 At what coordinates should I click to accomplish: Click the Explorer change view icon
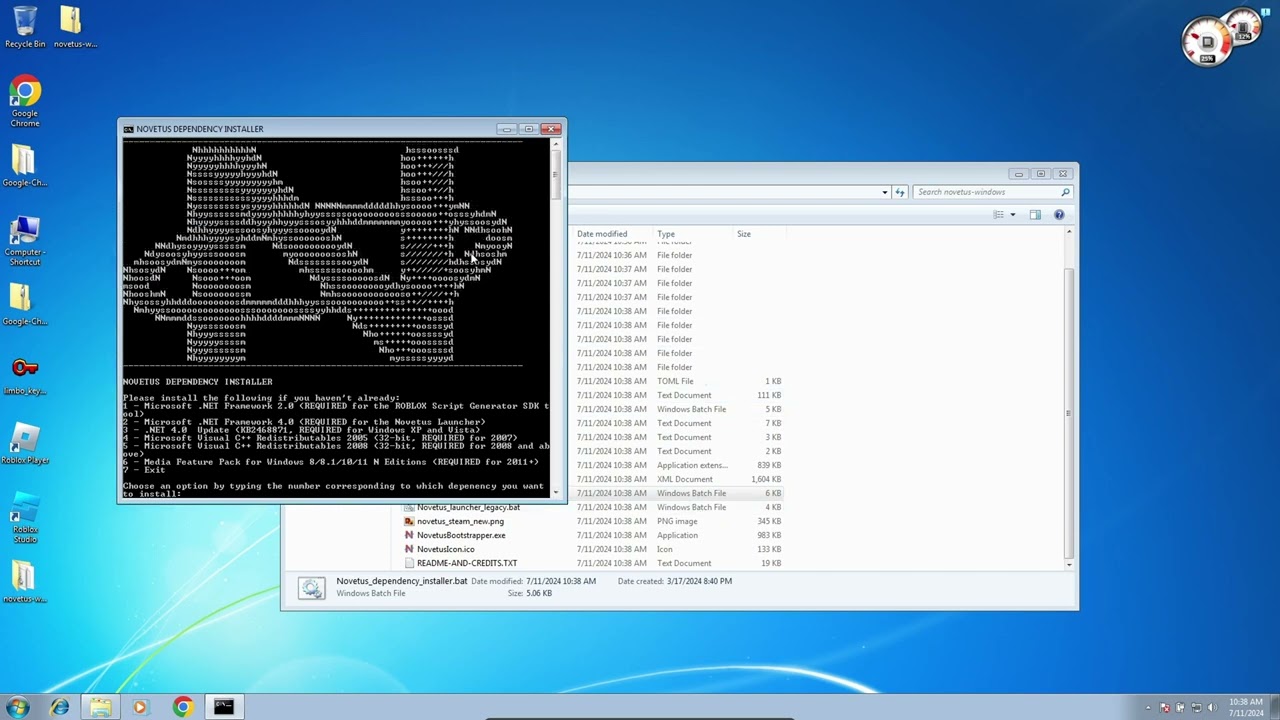998,214
